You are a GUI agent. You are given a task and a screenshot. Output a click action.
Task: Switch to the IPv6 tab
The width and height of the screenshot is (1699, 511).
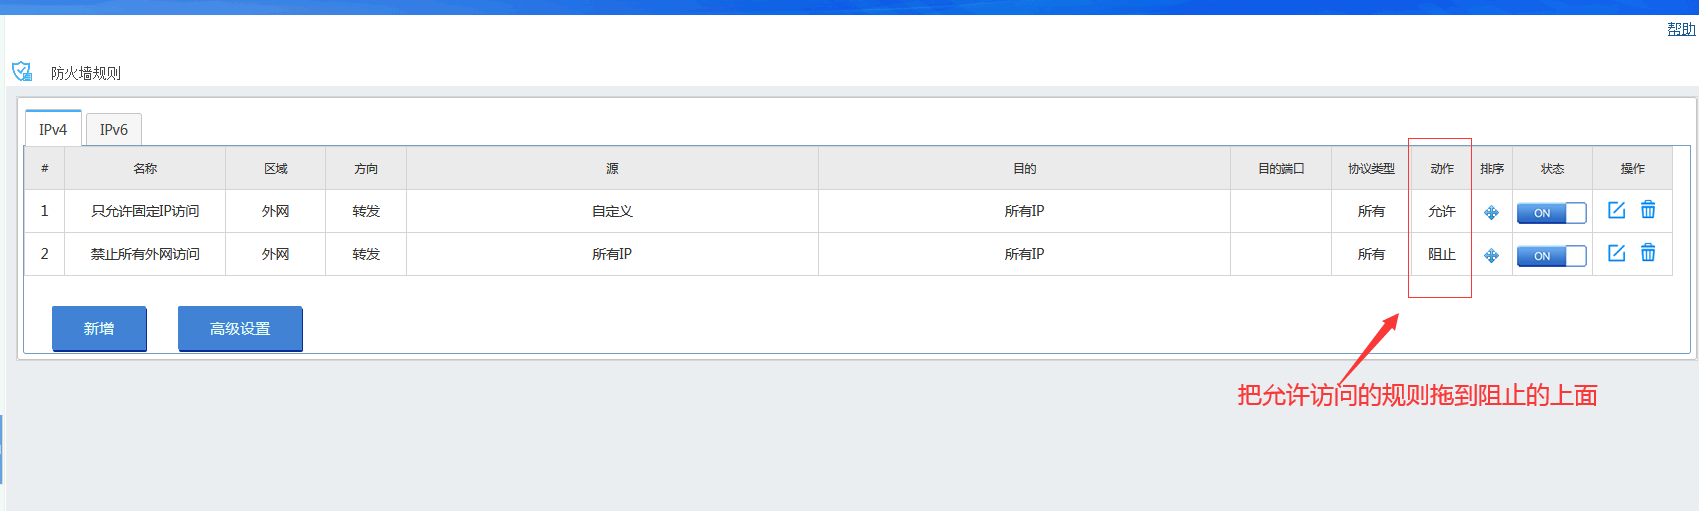[114, 129]
